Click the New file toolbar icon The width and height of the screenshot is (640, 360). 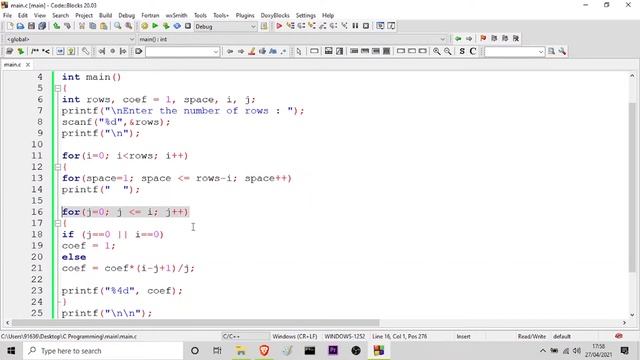click(x=10, y=26)
